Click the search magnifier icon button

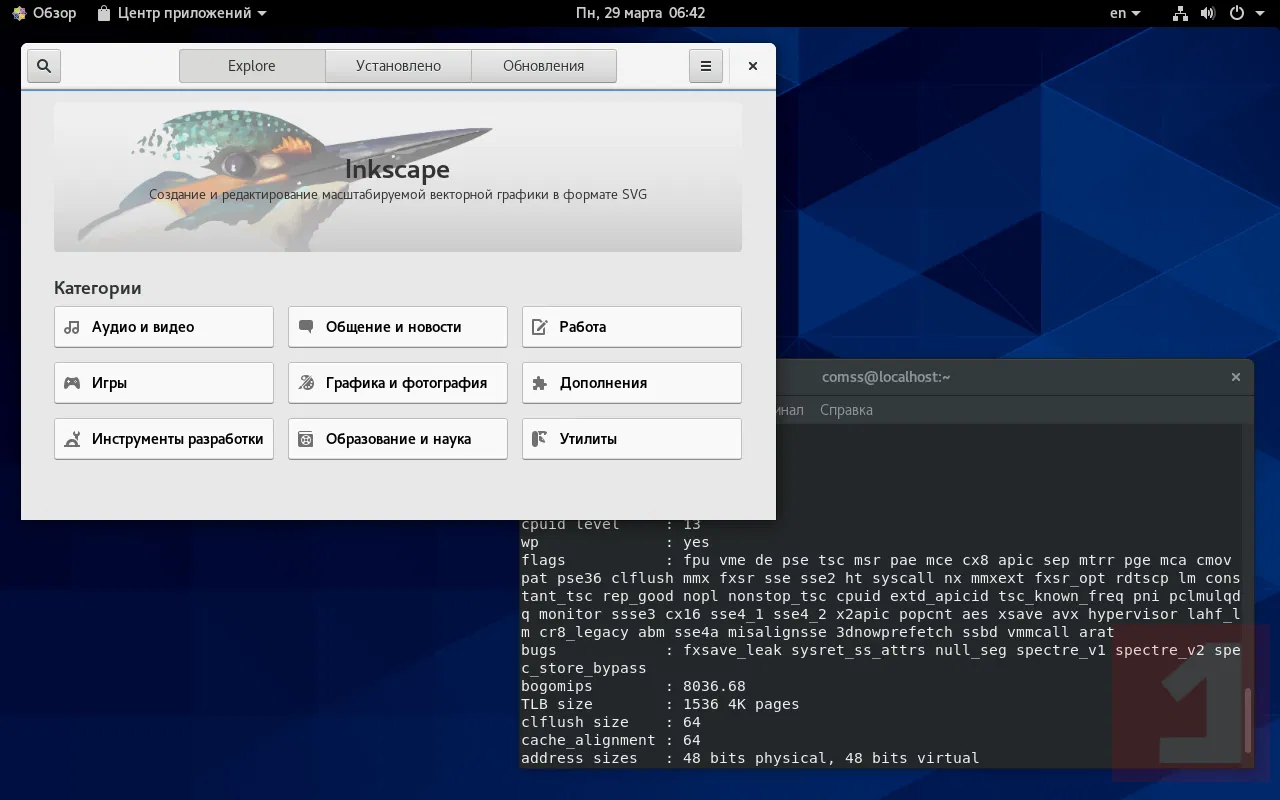pos(44,66)
